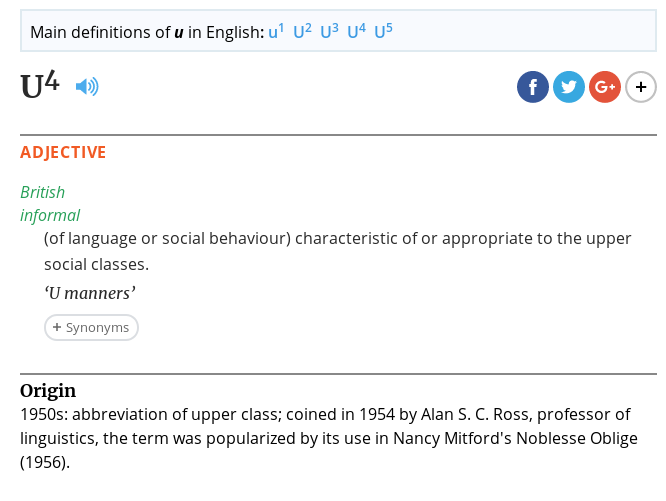Click the large U4 headword title
Screen dimensions: 666x501
point(40,86)
